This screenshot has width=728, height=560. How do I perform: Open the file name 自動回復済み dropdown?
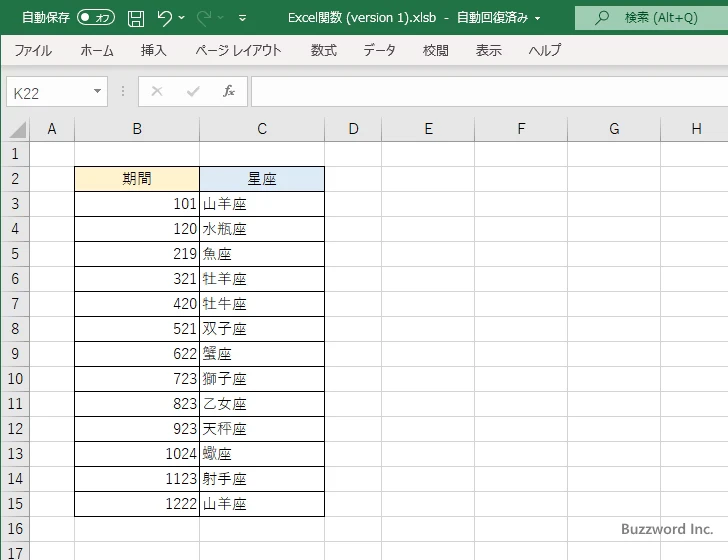(x=538, y=19)
